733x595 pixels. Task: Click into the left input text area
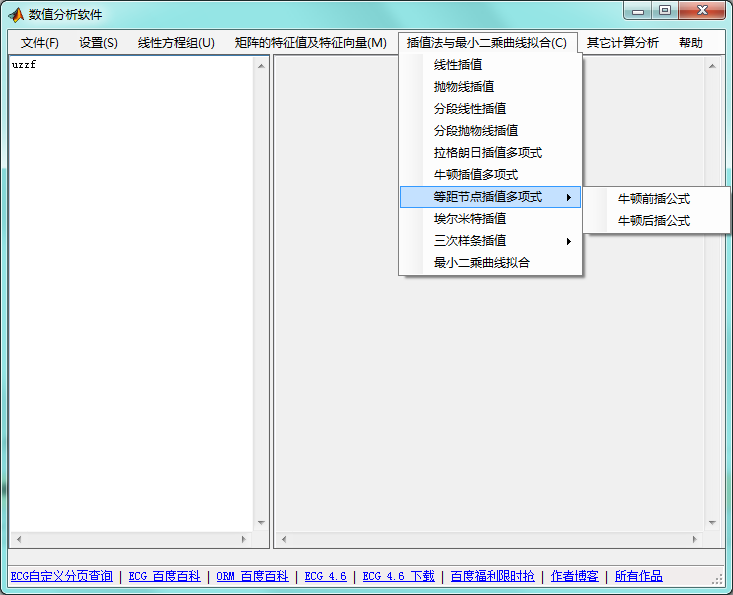pos(131,294)
